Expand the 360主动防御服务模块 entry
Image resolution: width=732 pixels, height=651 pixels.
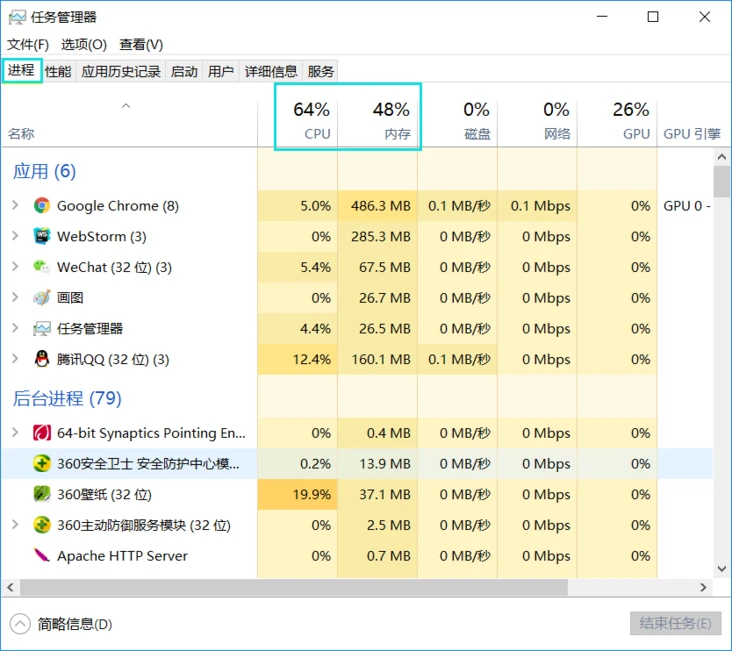[15, 524]
